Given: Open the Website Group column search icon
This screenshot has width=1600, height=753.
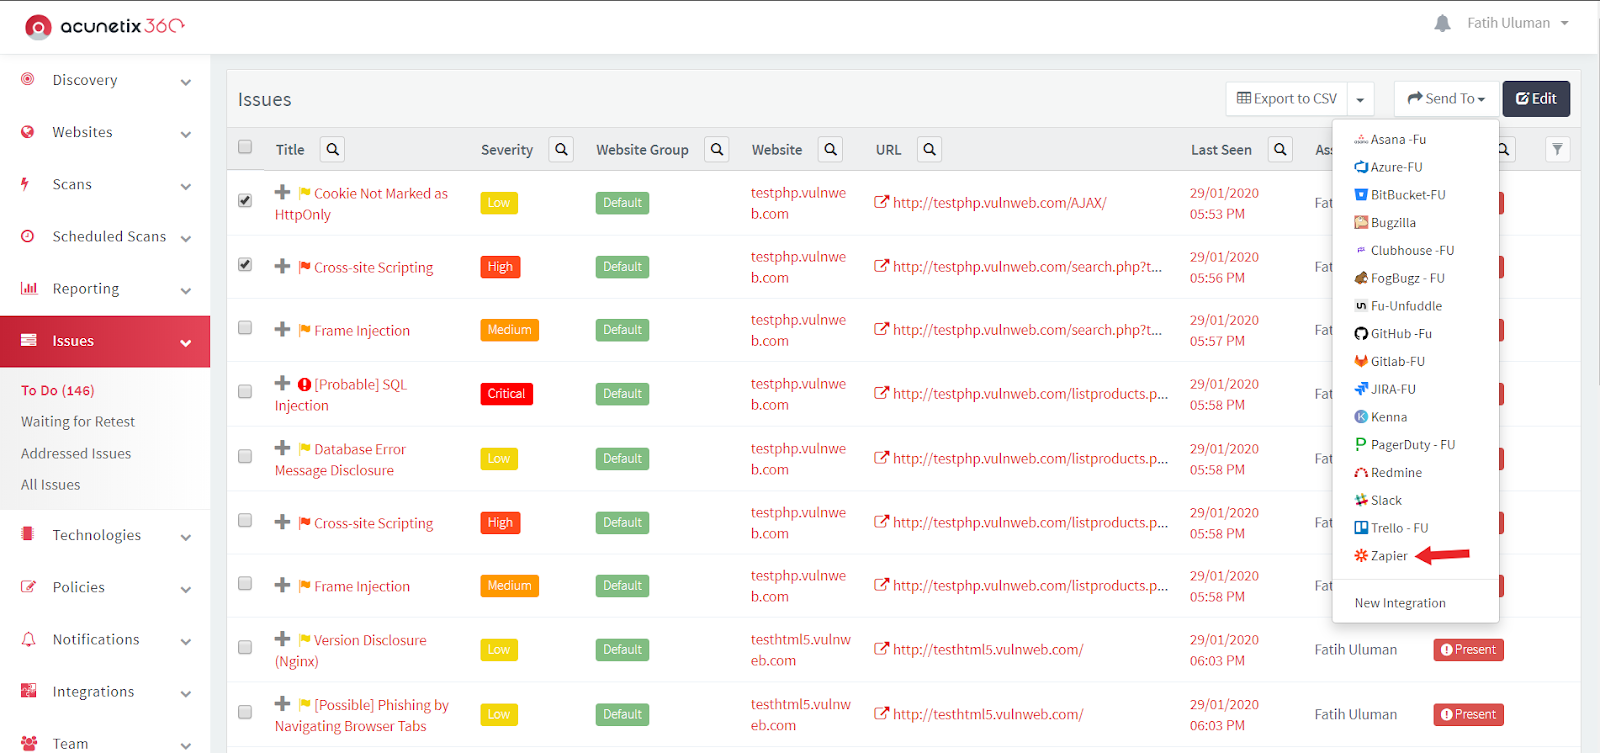Looking at the screenshot, I should 717,149.
